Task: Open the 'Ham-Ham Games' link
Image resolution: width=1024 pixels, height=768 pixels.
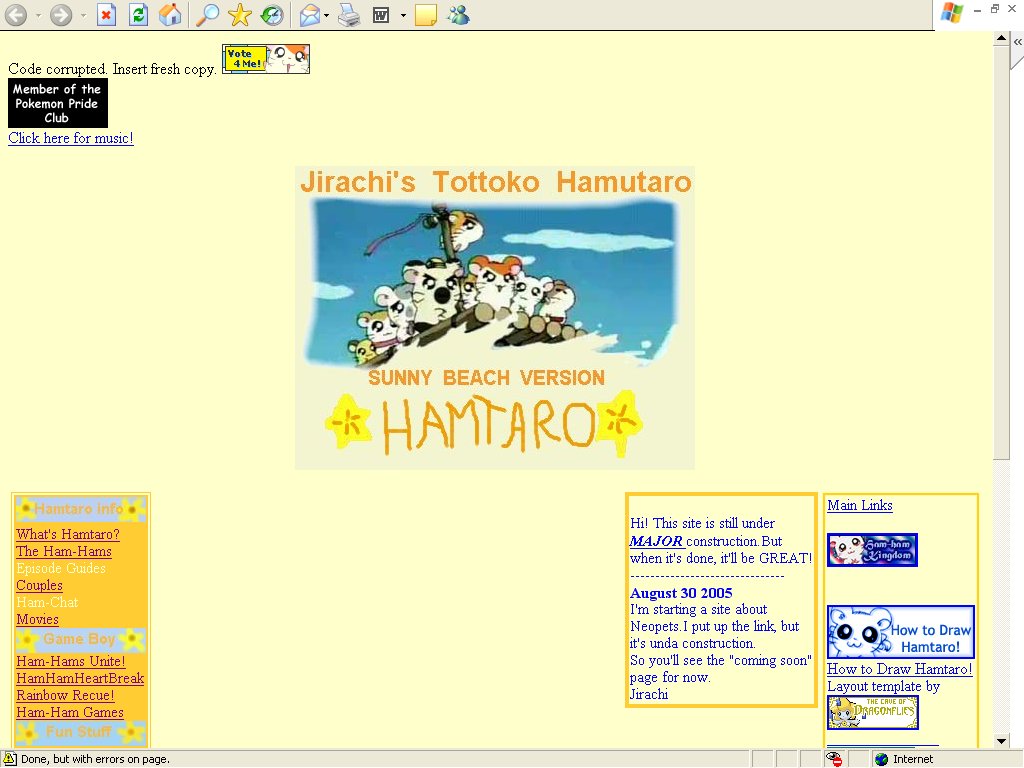Action: pos(70,712)
